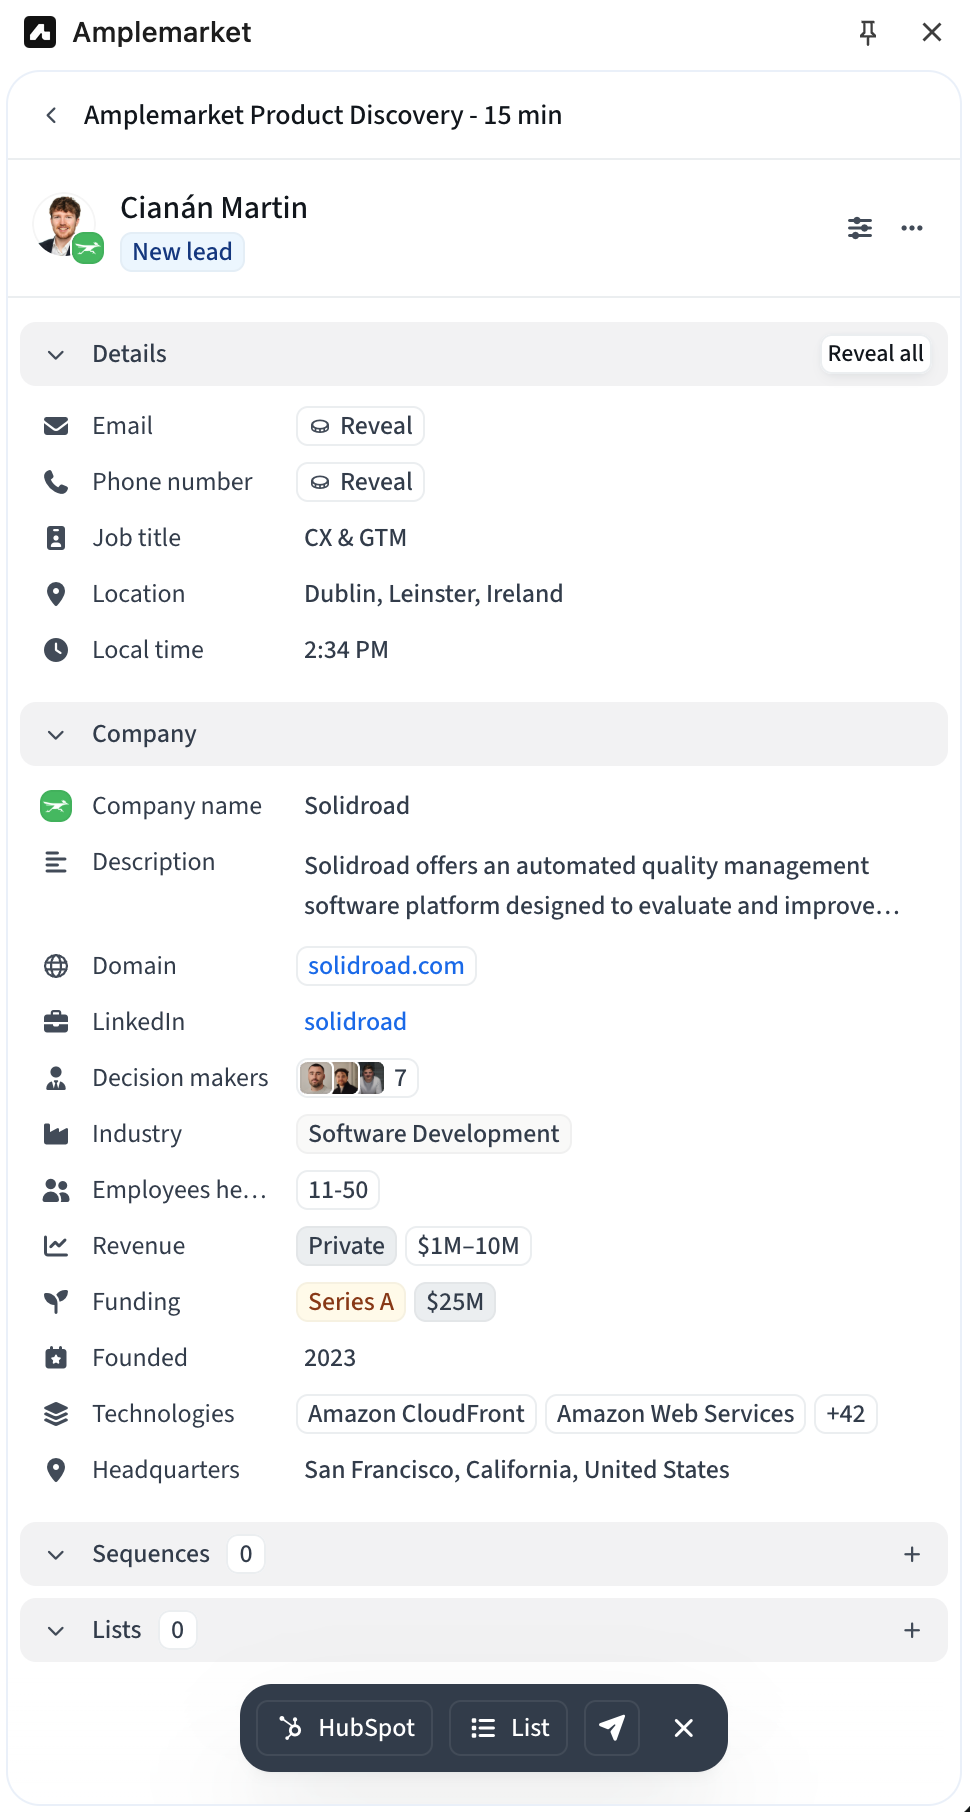Collapse the Details section
970x1812 pixels.
click(56, 354)
